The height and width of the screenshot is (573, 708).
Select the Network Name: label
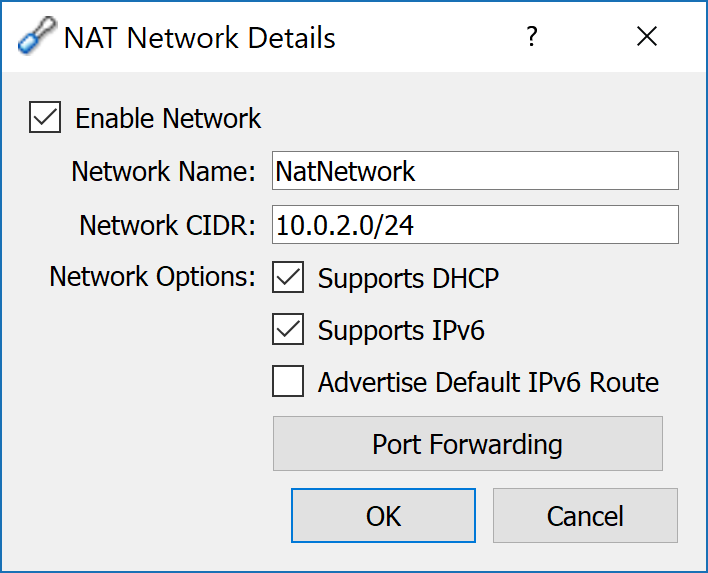[163, 172]
